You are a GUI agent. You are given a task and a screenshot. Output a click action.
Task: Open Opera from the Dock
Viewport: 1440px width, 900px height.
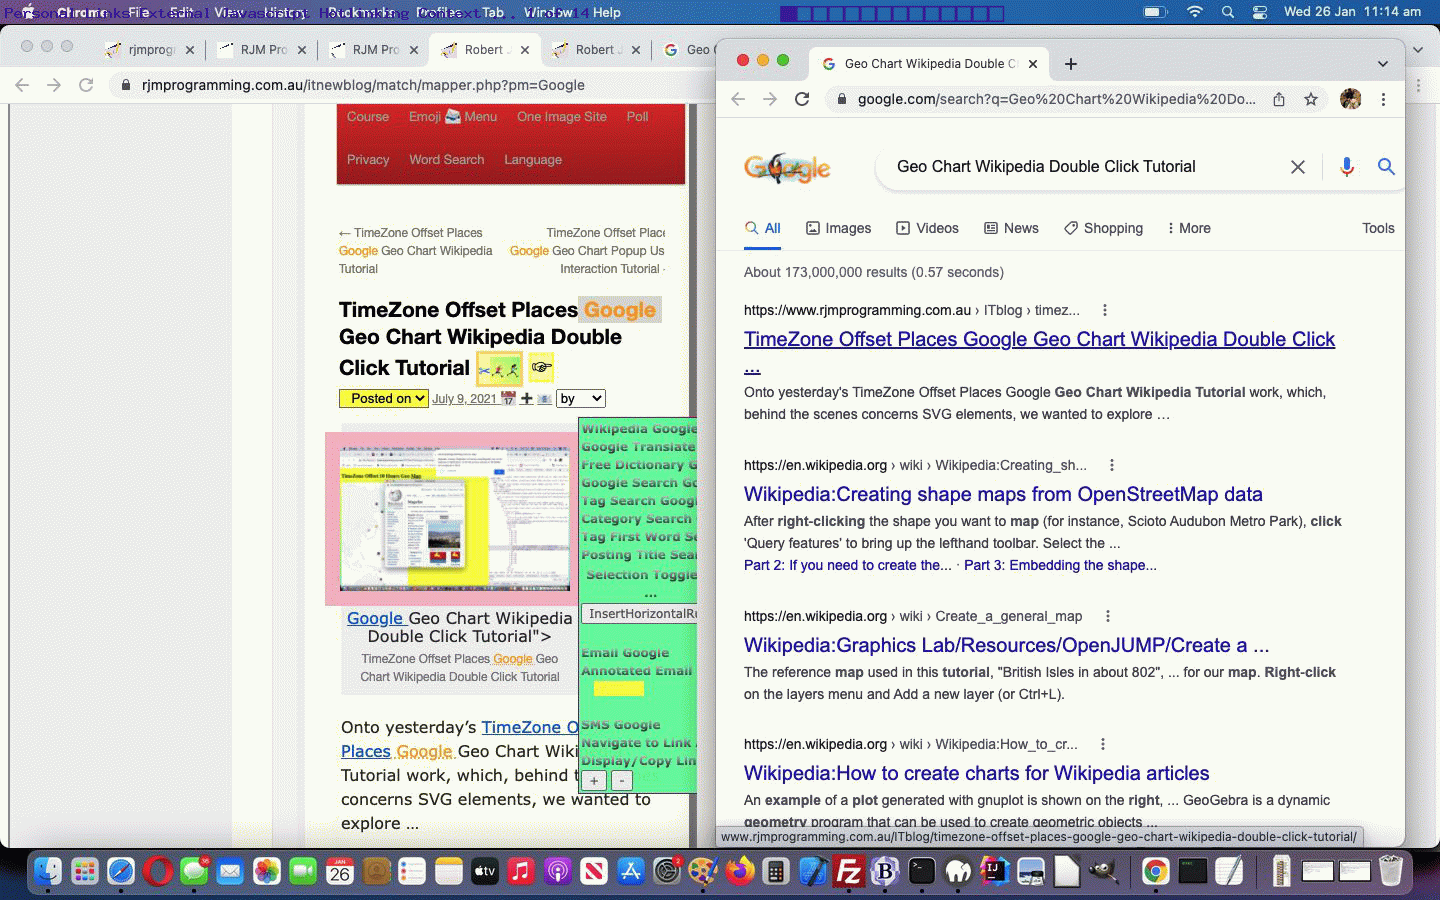157,872
